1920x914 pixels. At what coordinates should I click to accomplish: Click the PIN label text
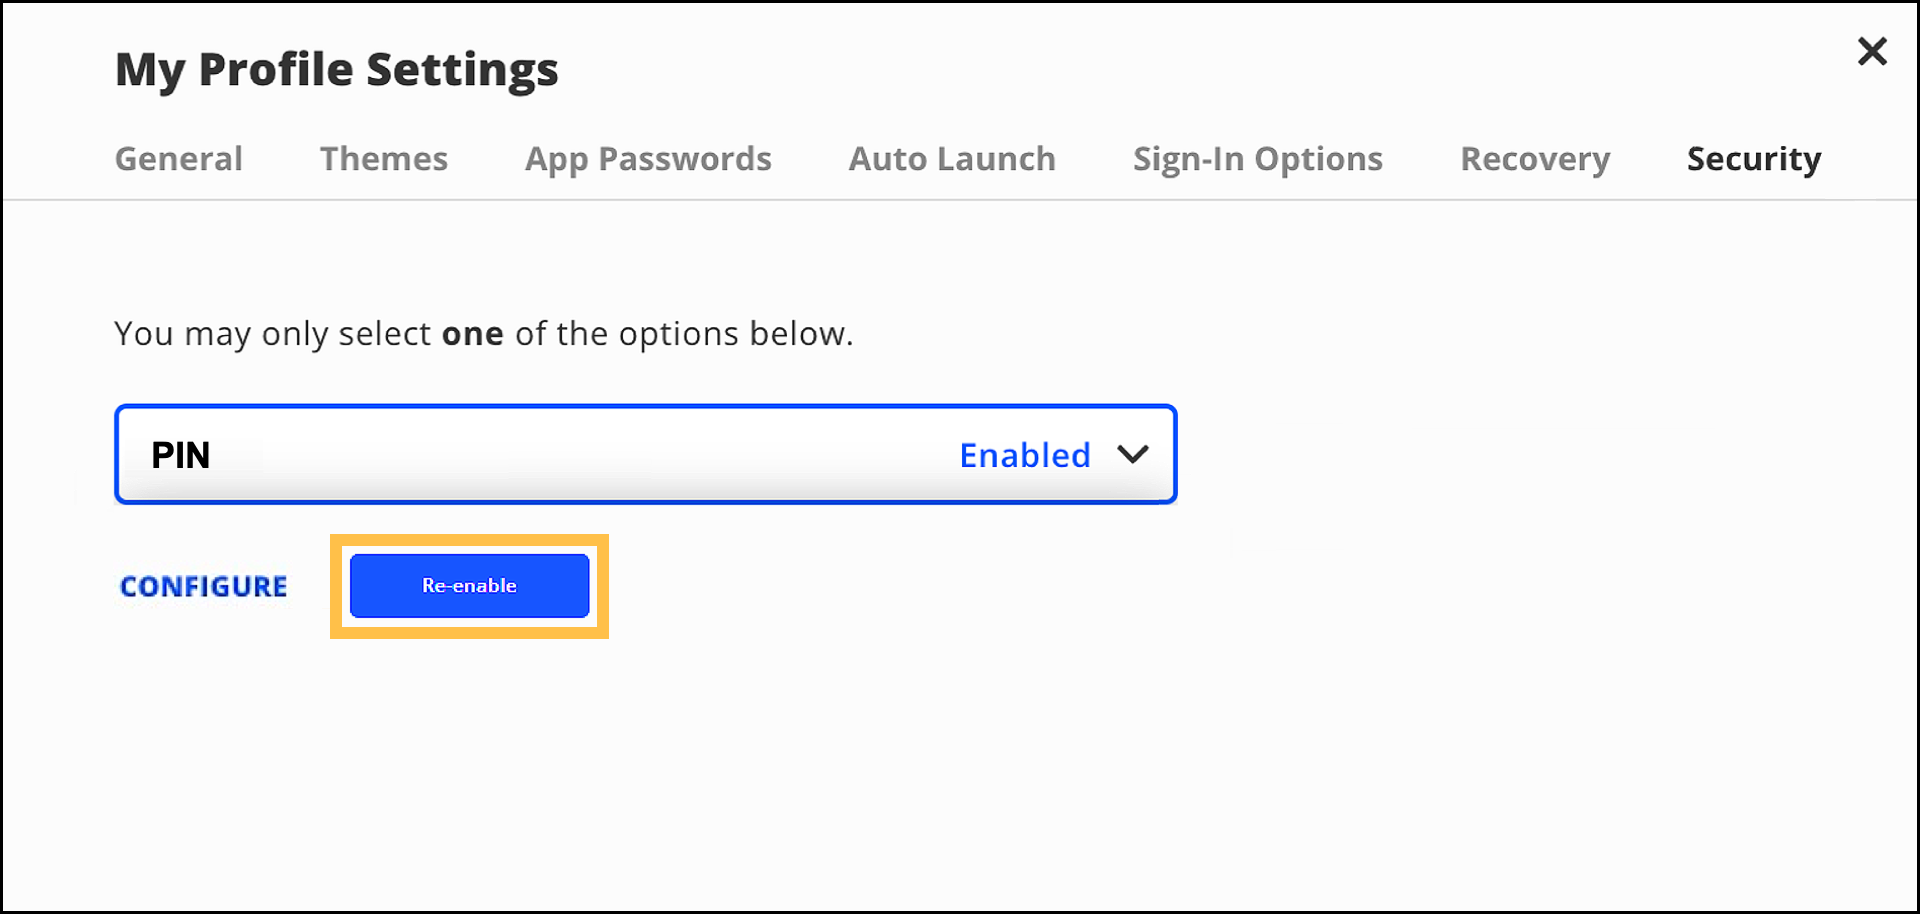coord(182,455)
